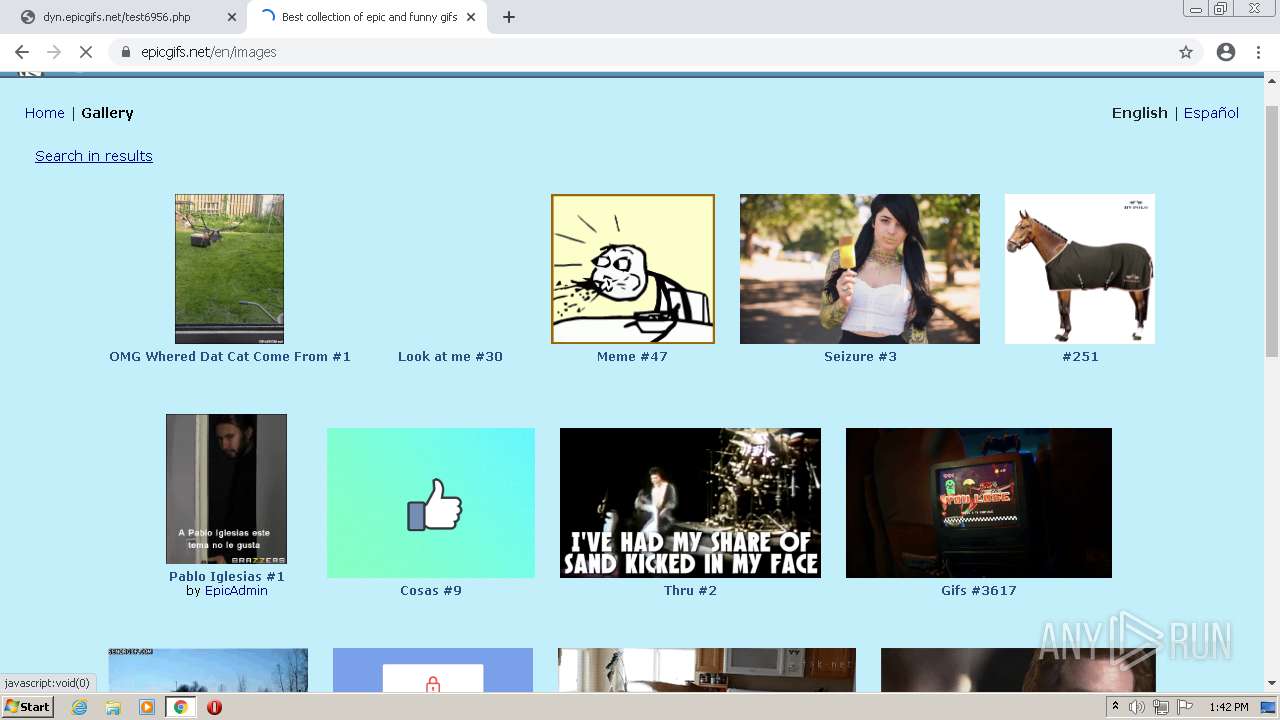Open the kitchen scene thumbnail in bottom row

[x=707, y=670]
